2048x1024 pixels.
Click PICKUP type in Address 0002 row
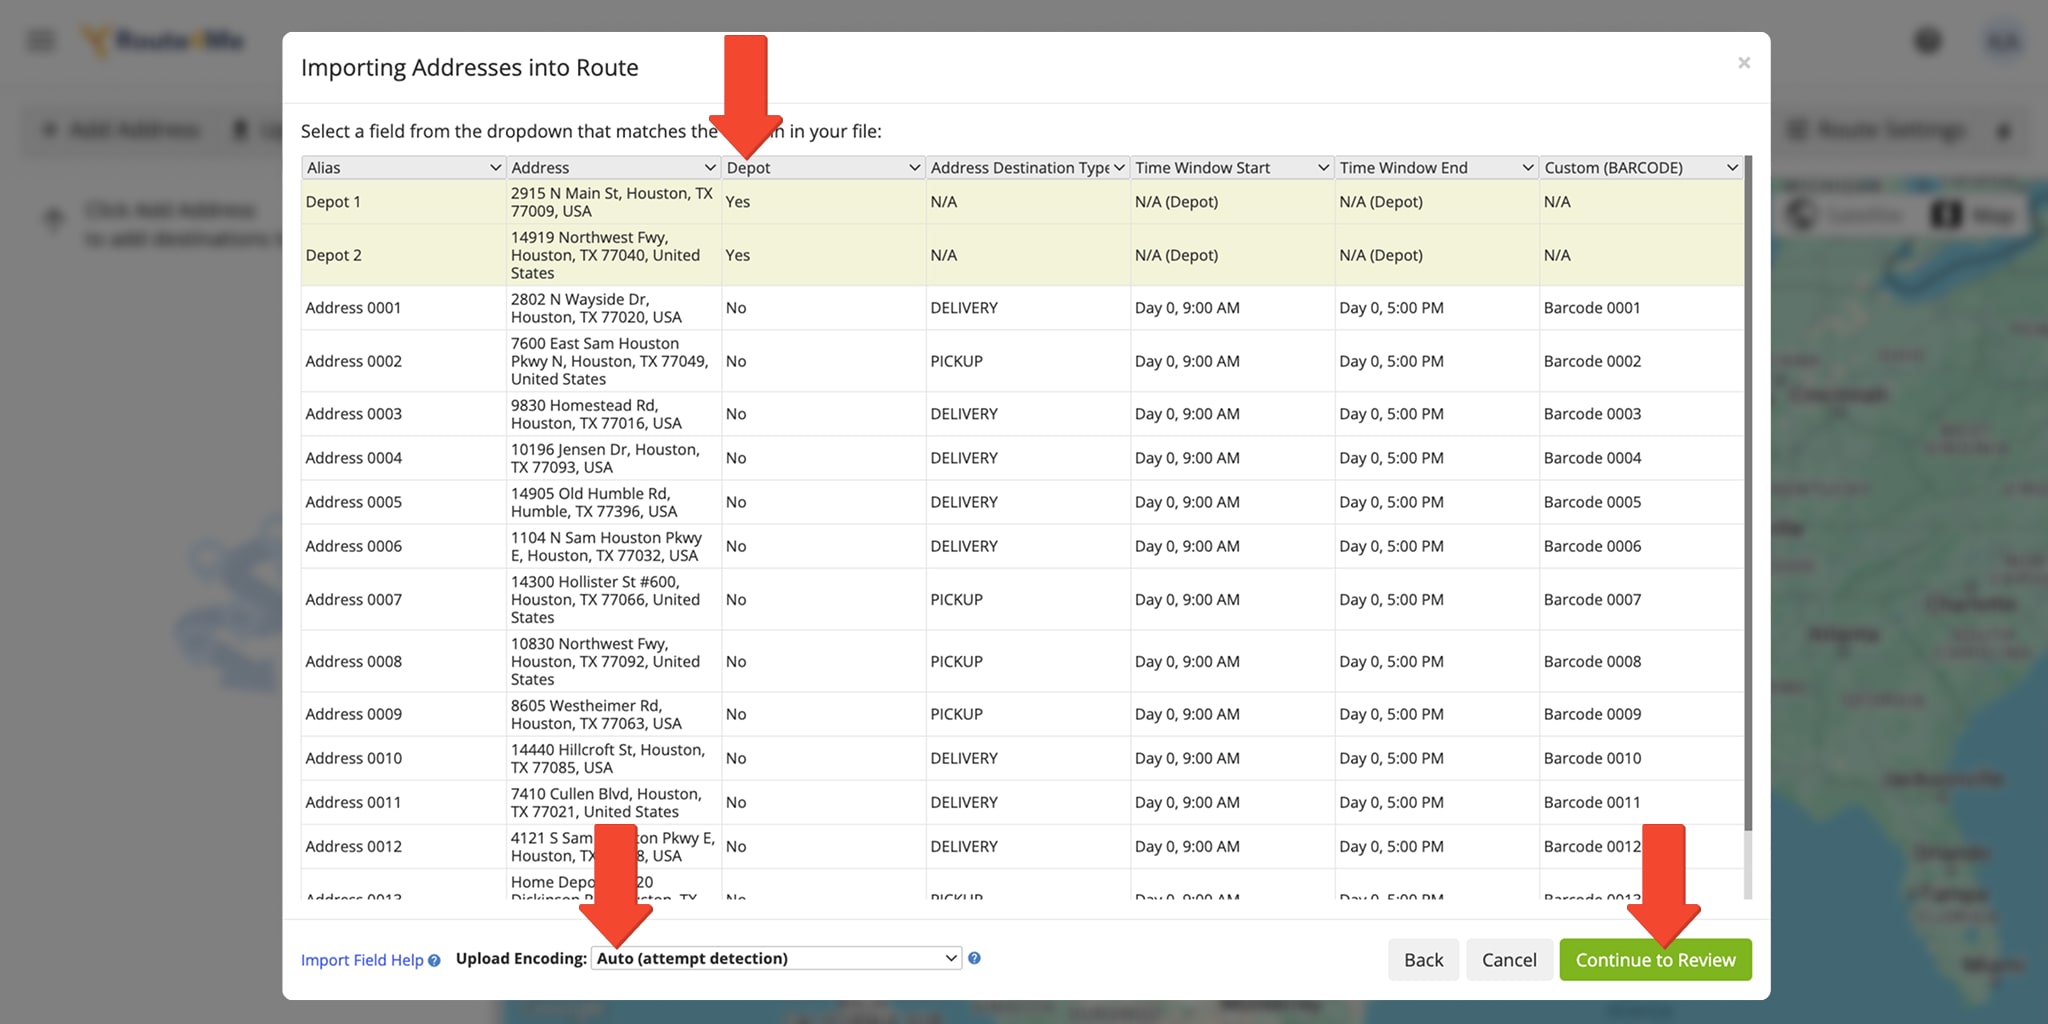[1028, 361]
